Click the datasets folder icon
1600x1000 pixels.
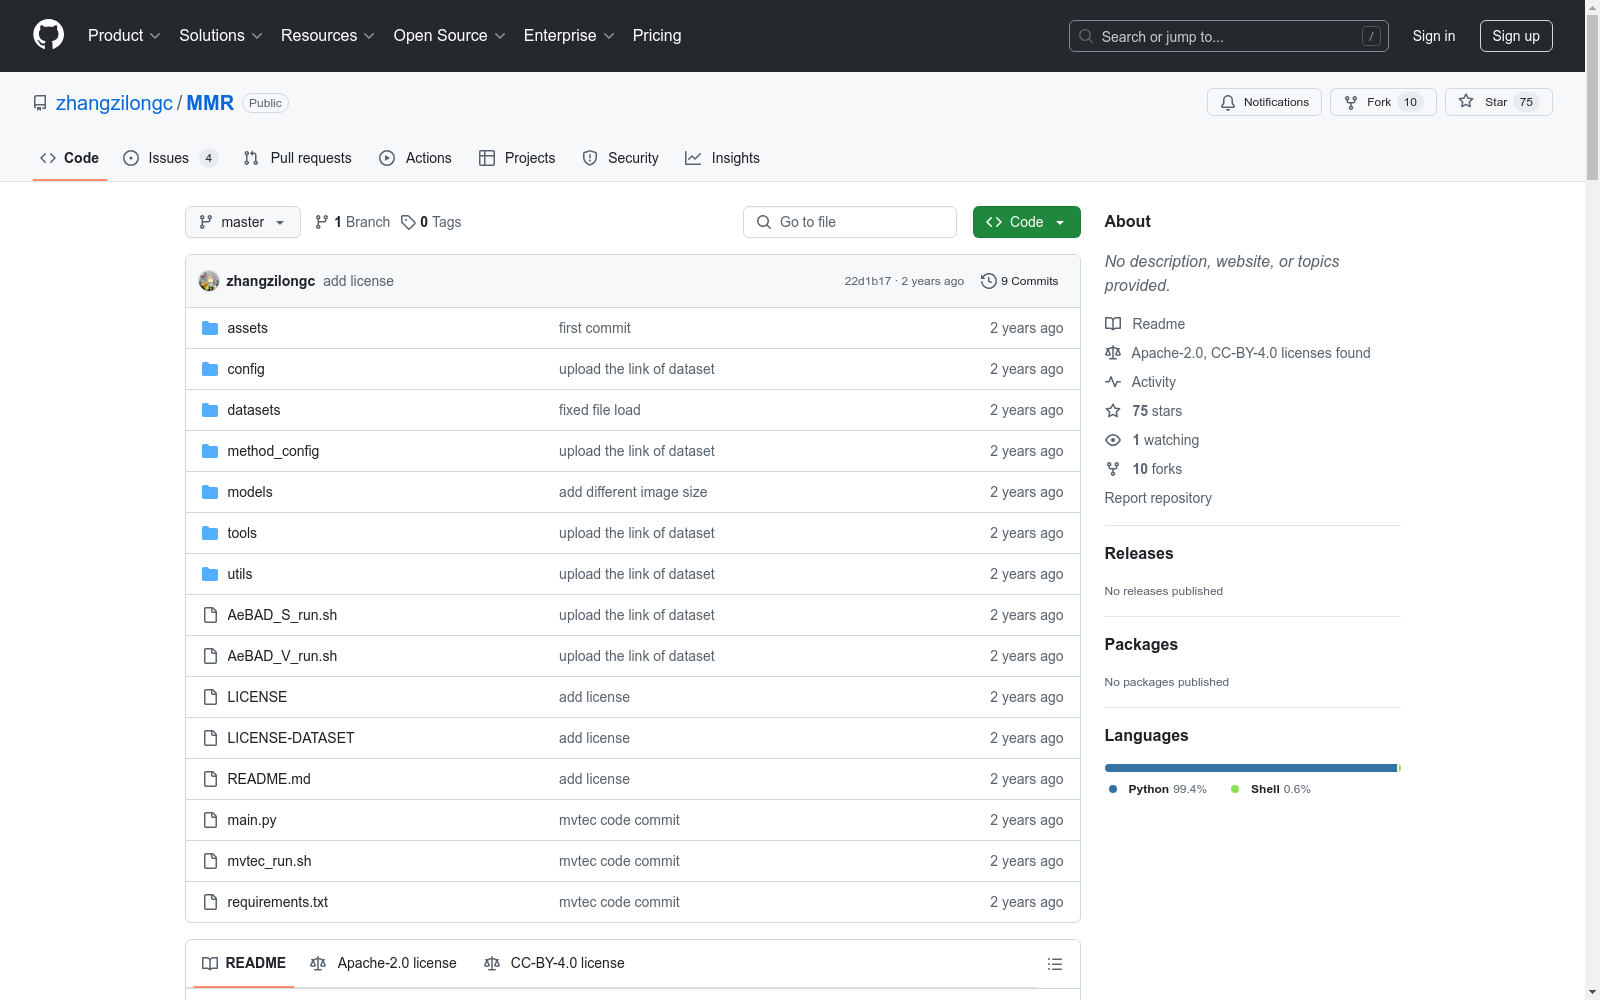tap(210, 410)
